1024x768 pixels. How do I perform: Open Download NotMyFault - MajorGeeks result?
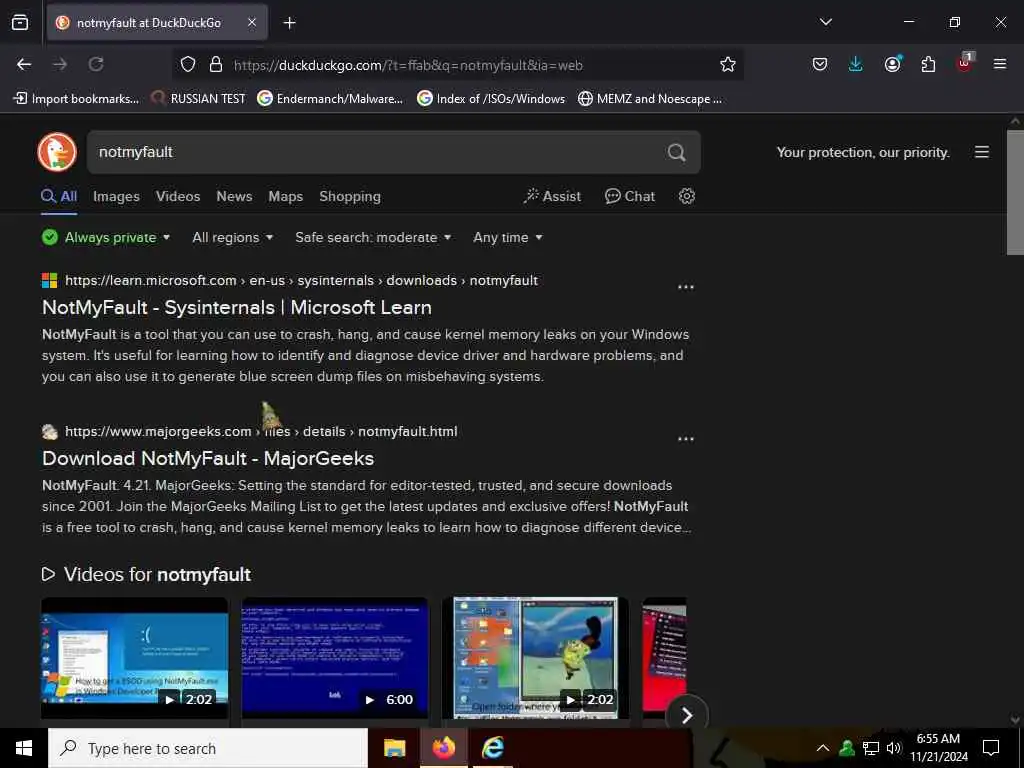click(208, 458)
